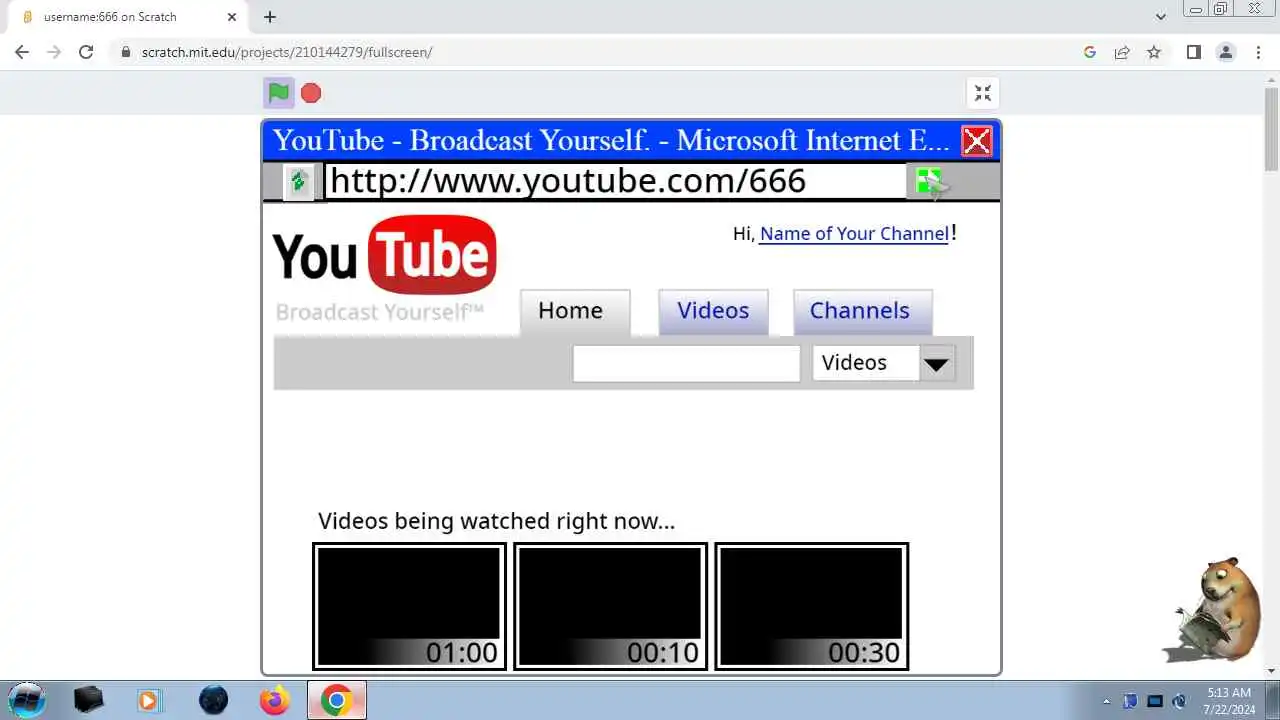
Task: Open the video thumbnail lasting 00:10
Action: [x=610, y=606]
